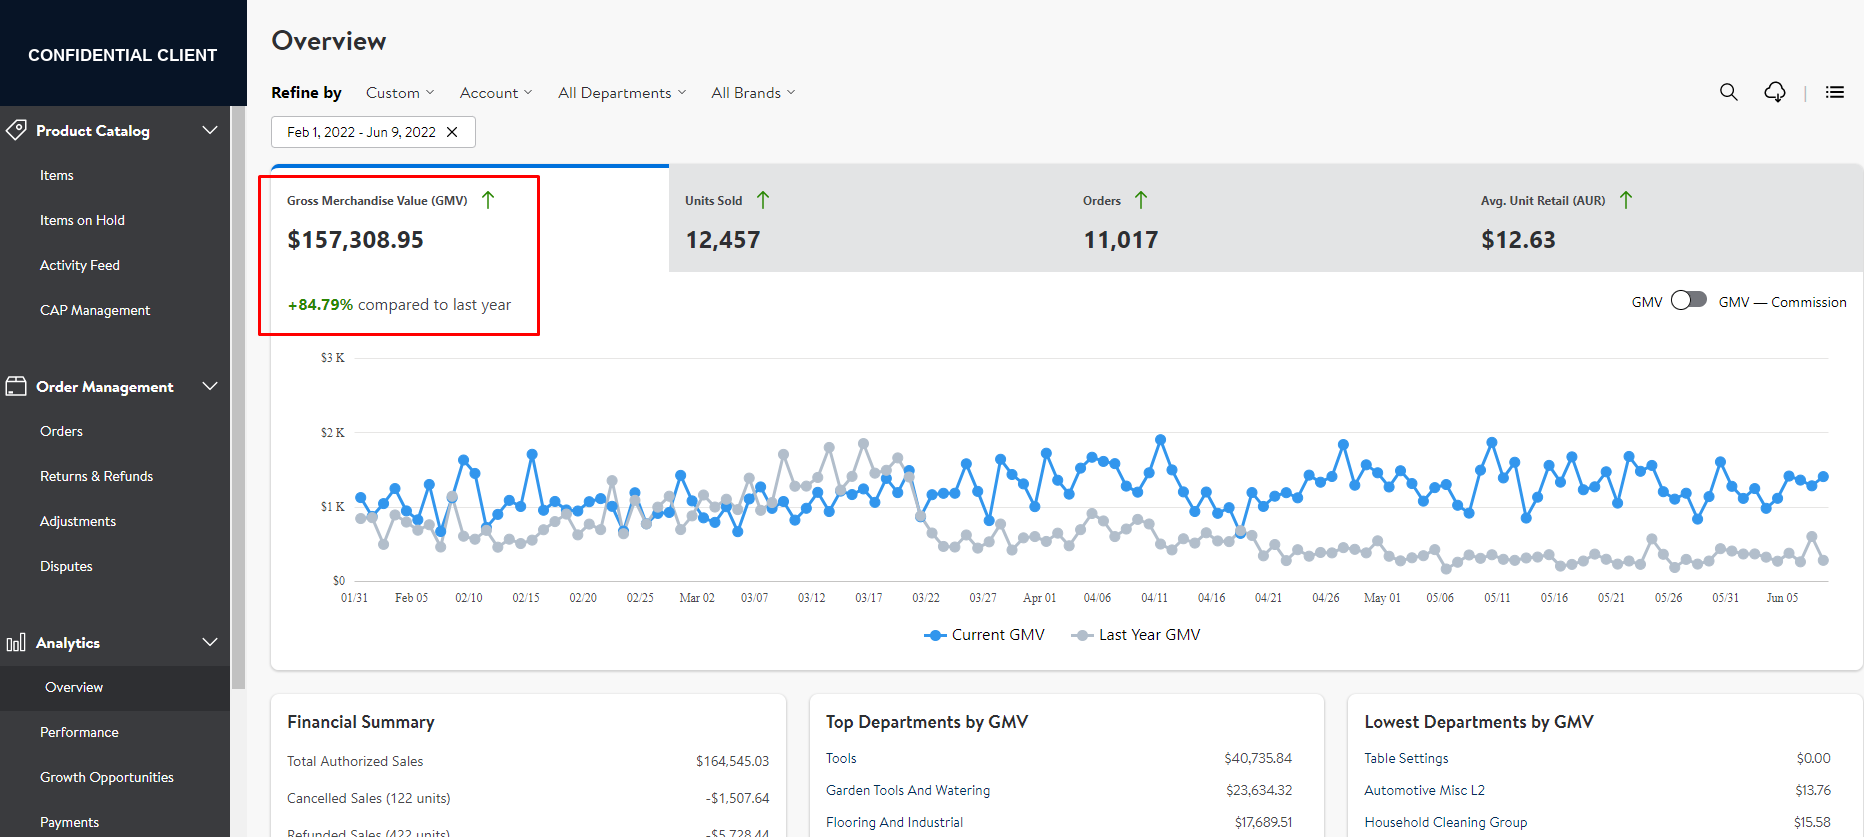Select the Units Sold tab
Screen dimensions: 1864x837
pos(868,218)
